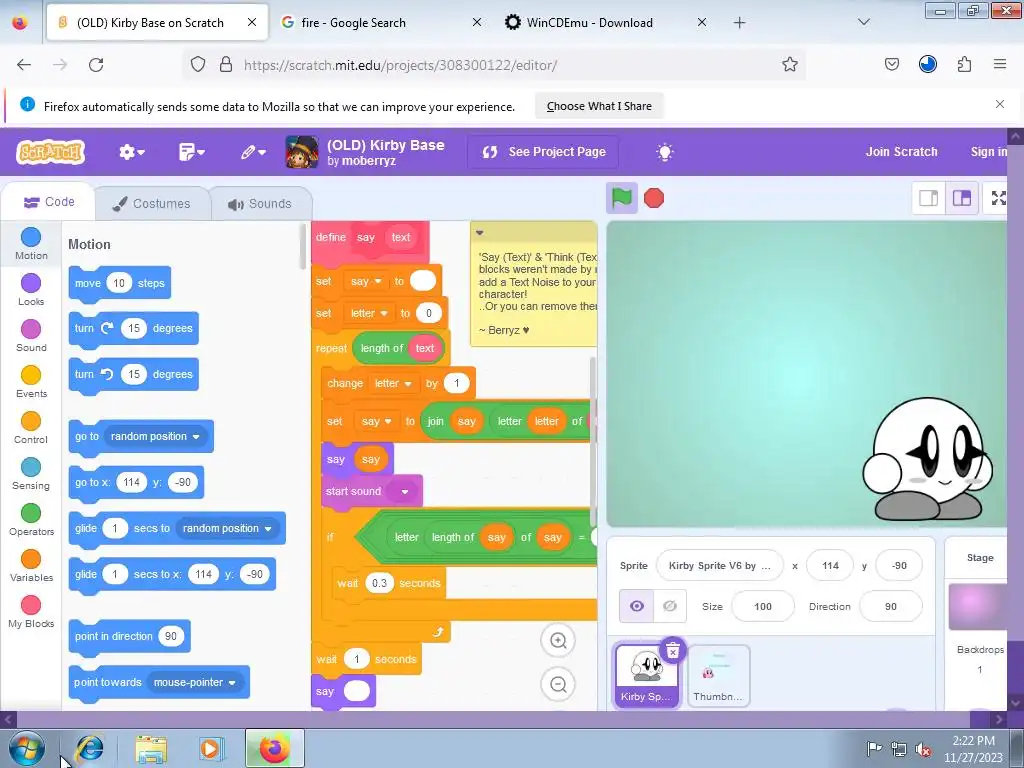The width and height of the screenshot is (1024, 768).
Task: Click the Join Scratch link
Action: point(901,152)
